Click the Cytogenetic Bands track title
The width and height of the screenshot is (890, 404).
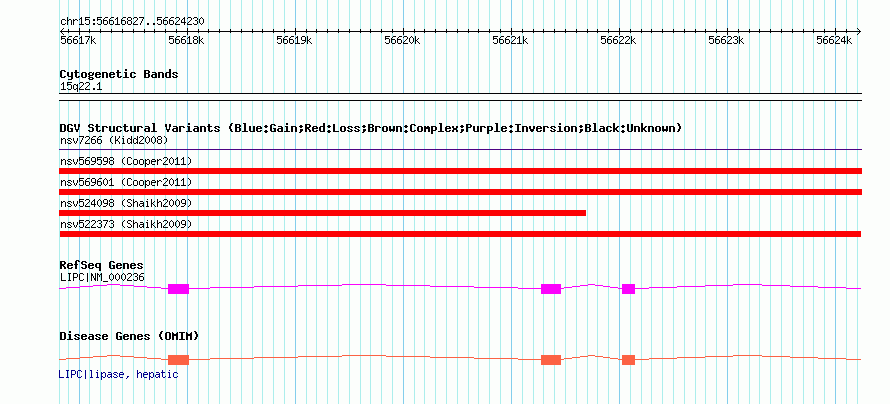point(119,74)
